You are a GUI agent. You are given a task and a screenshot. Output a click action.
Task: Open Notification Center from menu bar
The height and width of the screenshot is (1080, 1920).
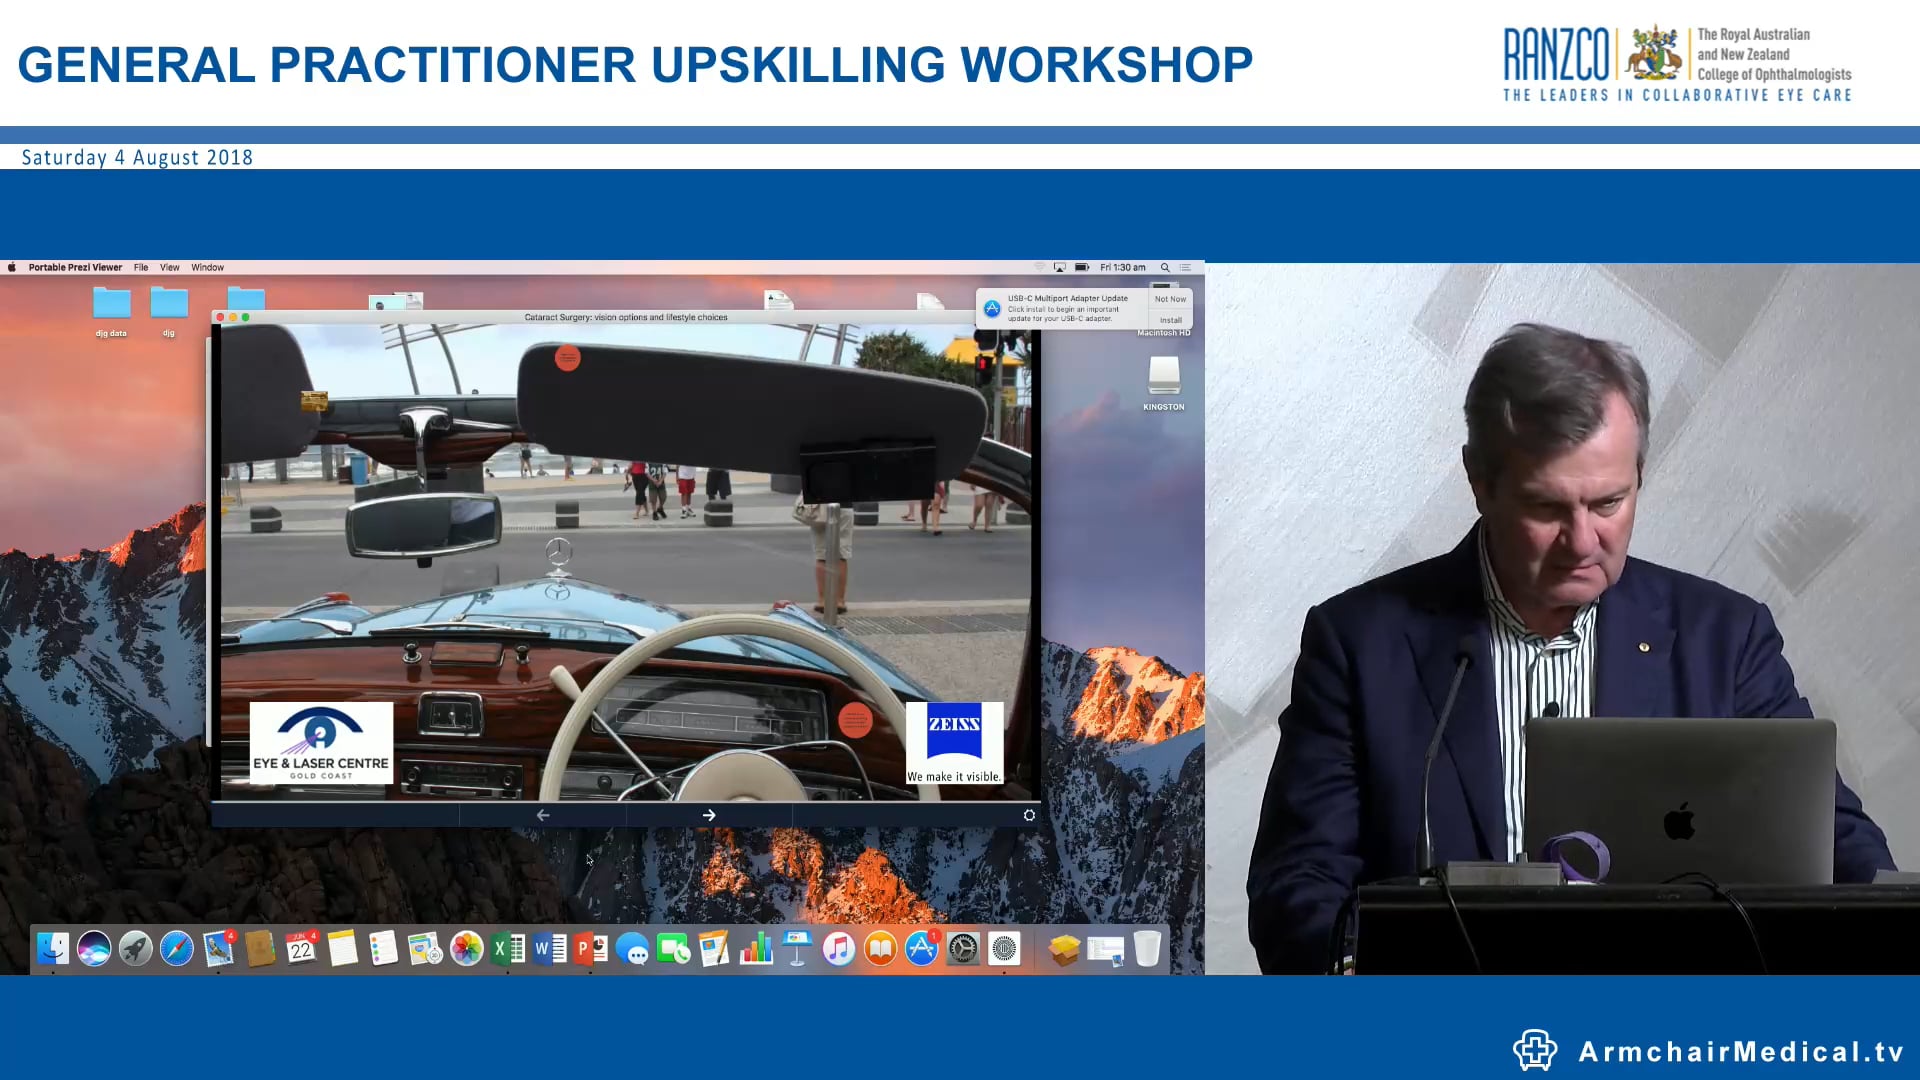1186,267
